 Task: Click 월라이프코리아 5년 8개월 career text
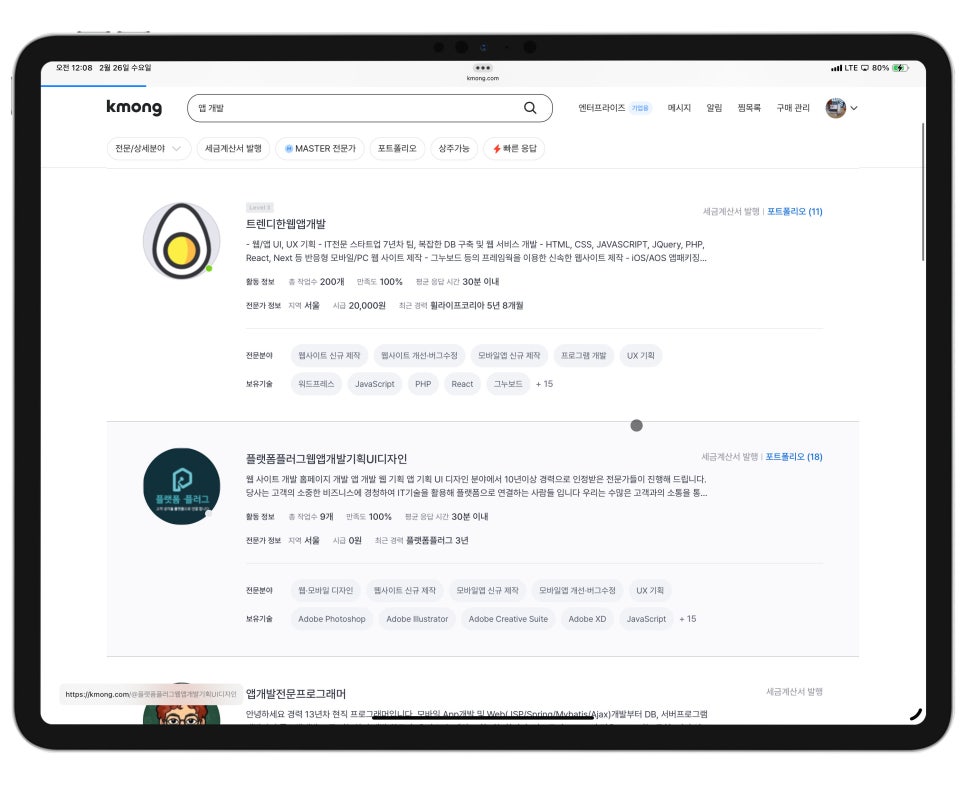click(x=476, y=305)
